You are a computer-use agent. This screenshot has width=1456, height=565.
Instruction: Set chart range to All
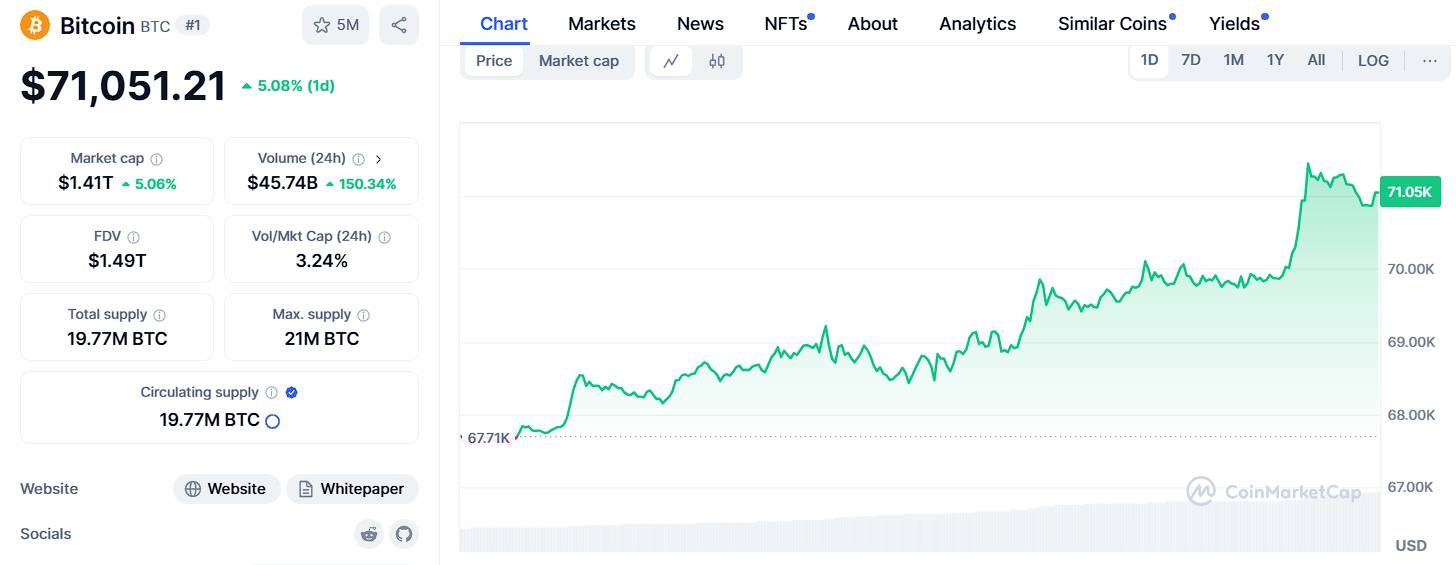point(1317,60)
